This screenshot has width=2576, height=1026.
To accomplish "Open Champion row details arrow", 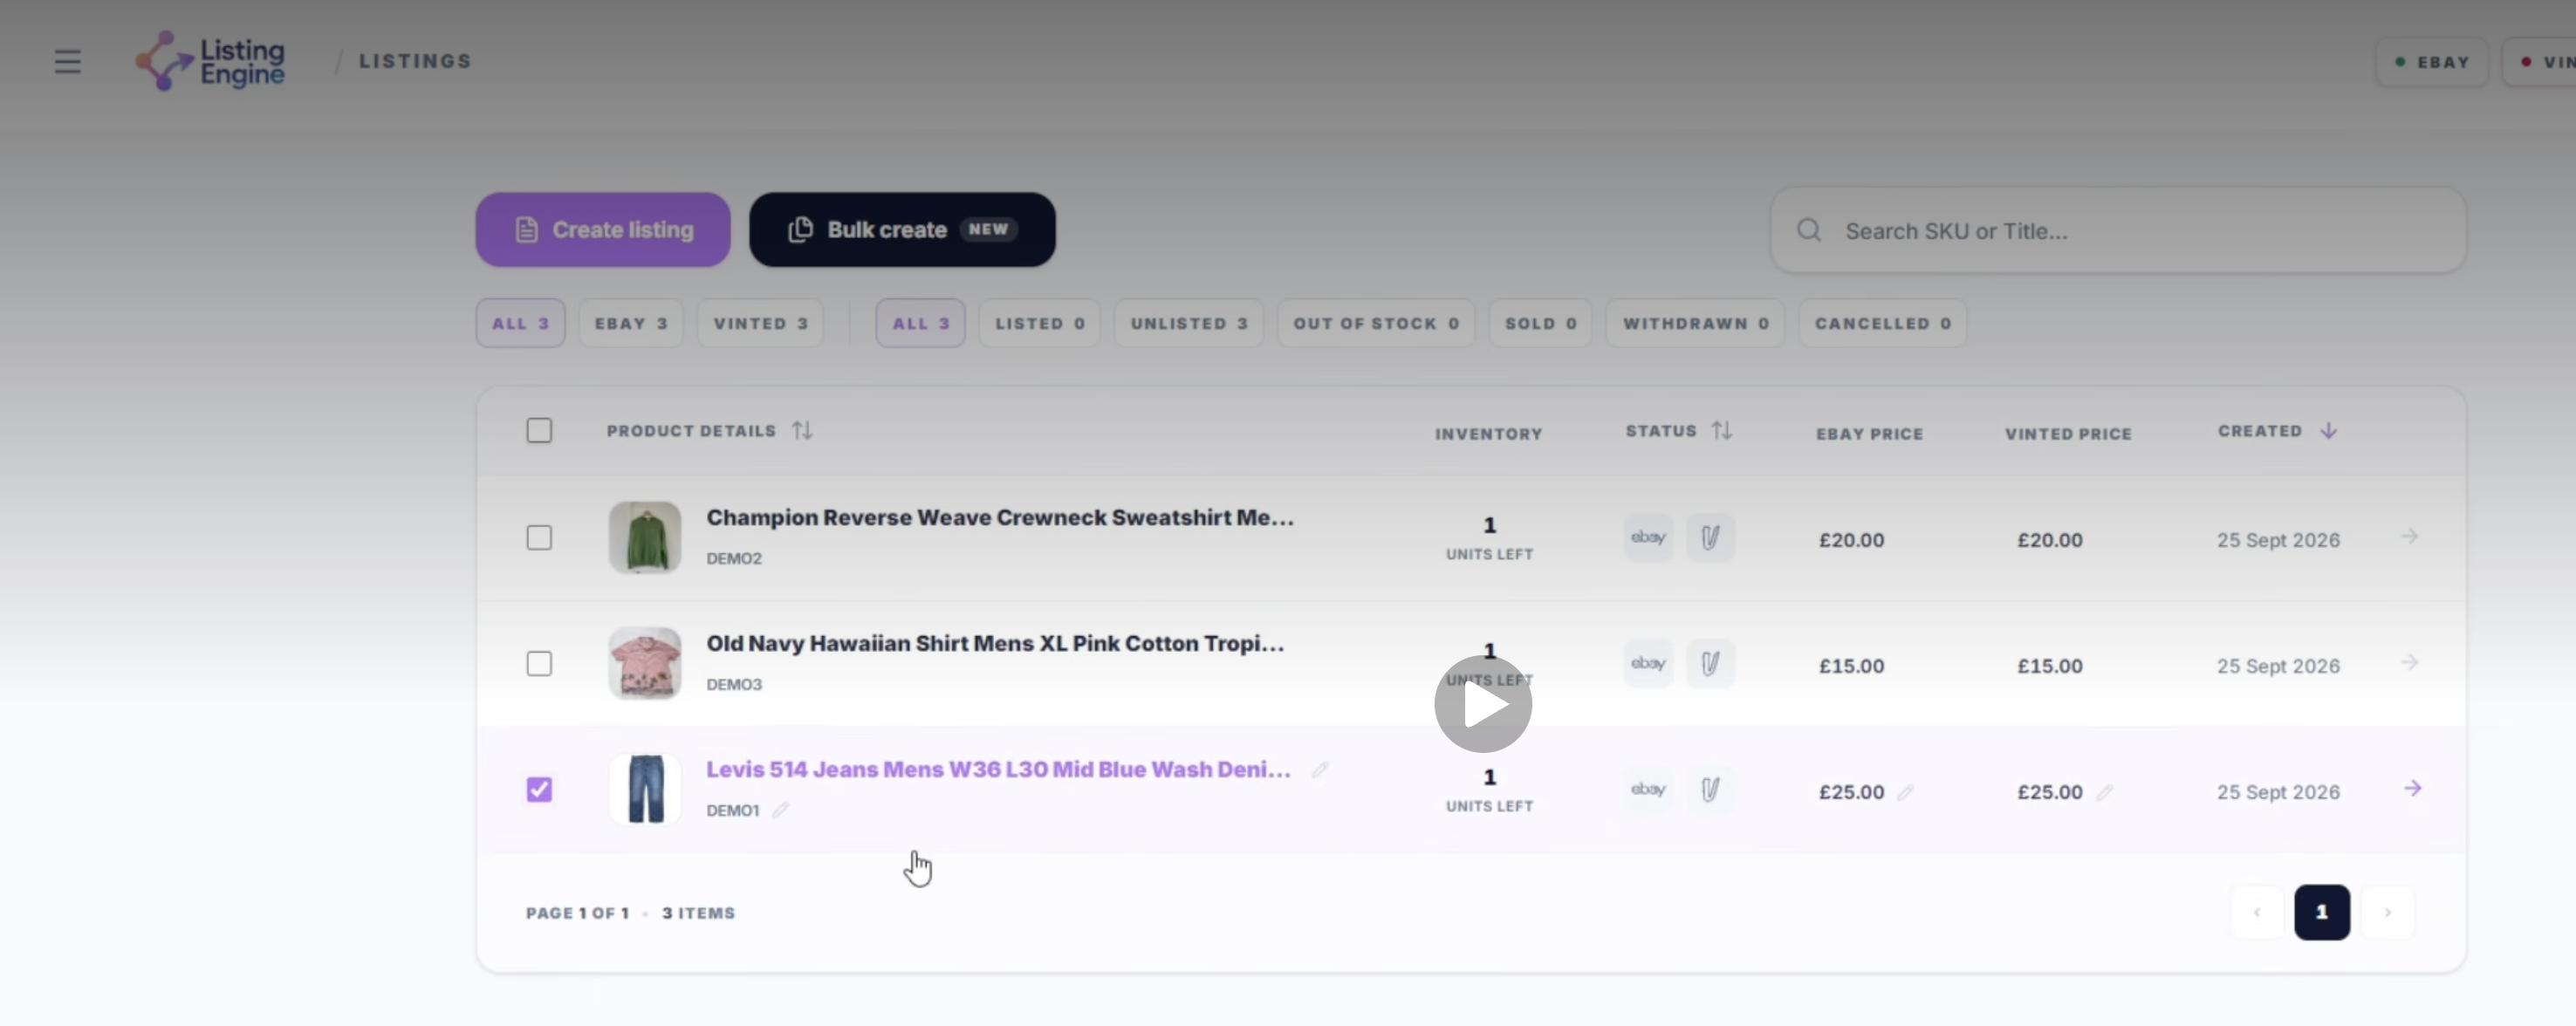I will tap(2410, 537).
